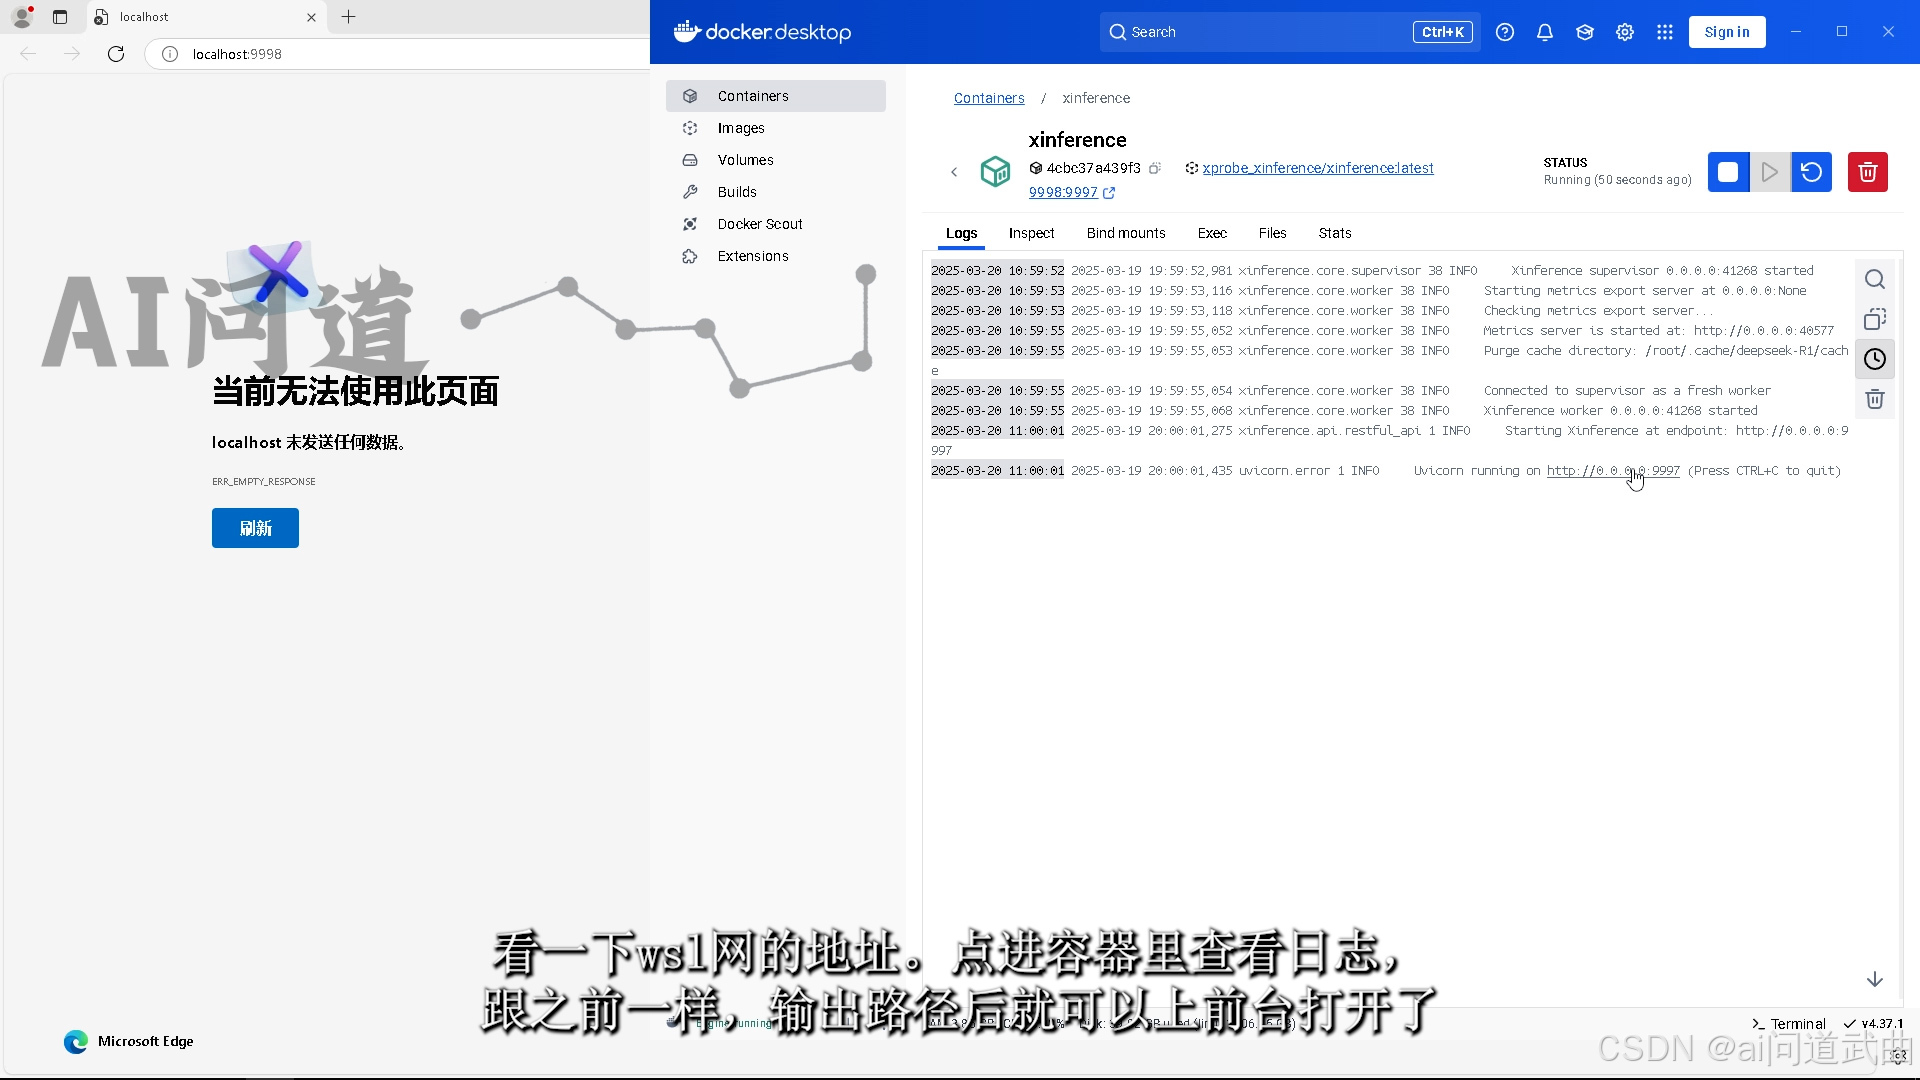
Task: Stop the xinference container
Action: click(1728, 172)
